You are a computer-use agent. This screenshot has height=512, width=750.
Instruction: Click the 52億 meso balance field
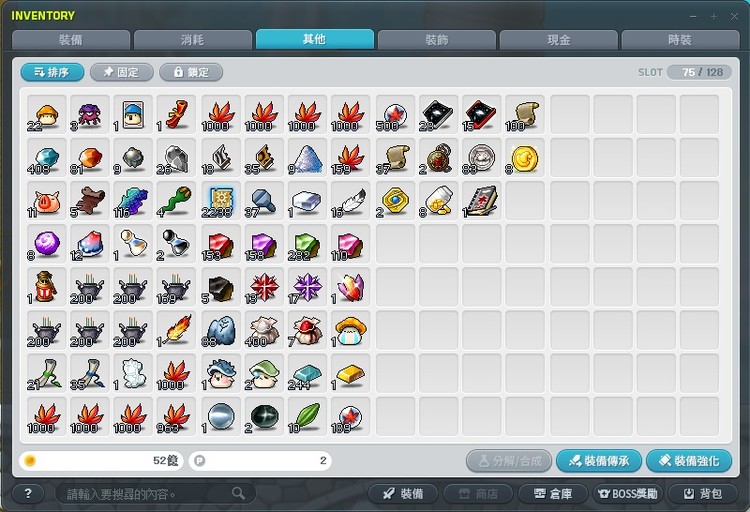coord(101,461)
